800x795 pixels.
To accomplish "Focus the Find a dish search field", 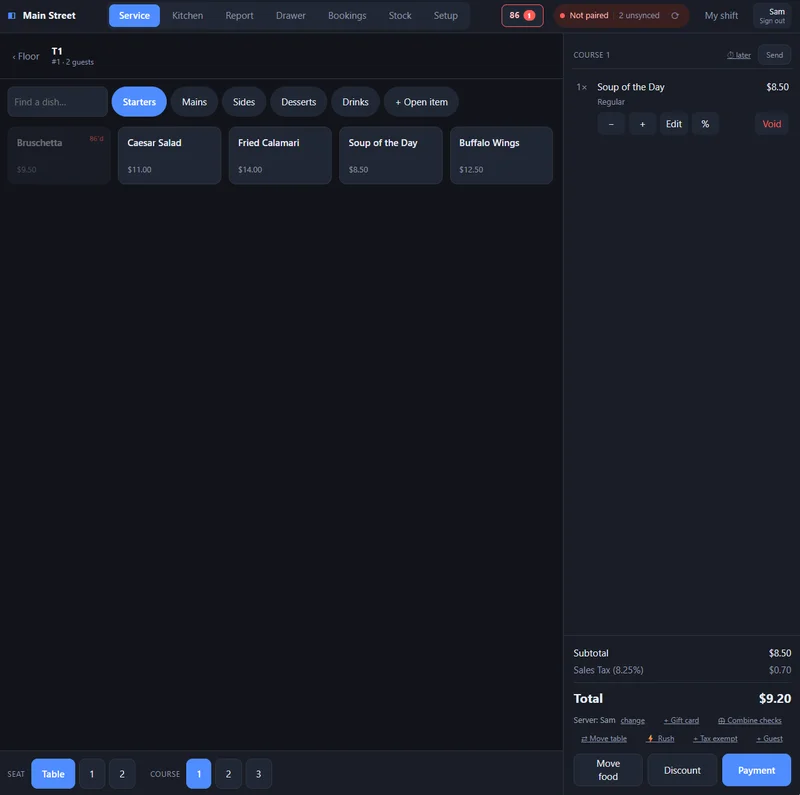I will 57,102.
